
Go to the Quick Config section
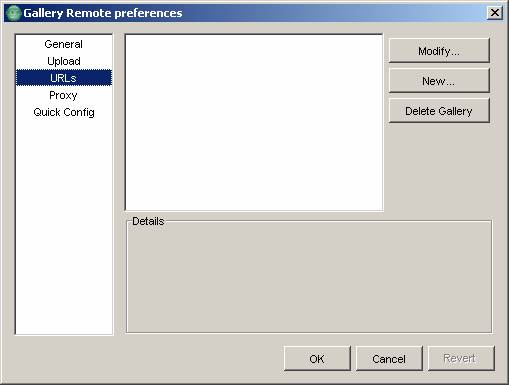click(64, 112)
